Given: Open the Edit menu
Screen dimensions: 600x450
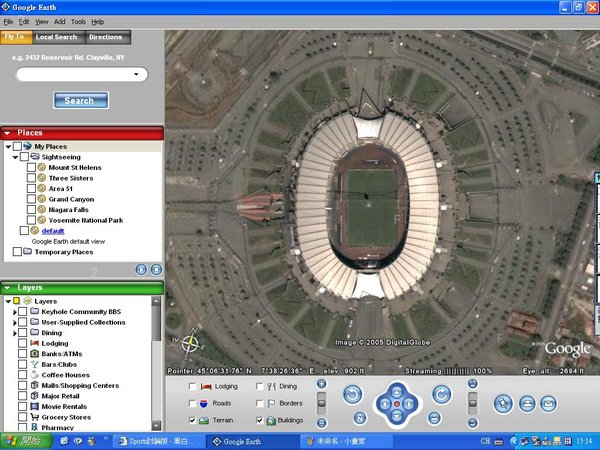Looking at the screenshot, I should pos(24,22).
